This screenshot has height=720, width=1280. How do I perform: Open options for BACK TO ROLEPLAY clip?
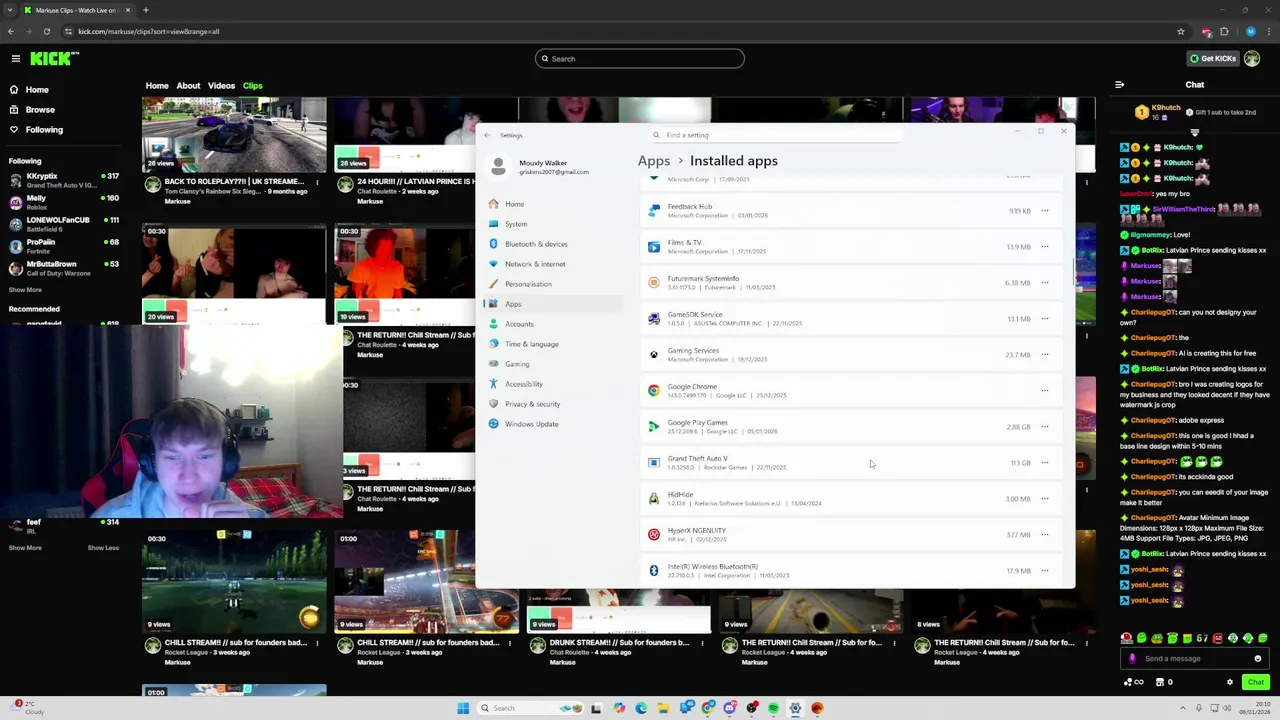click(x=317, y=182)
